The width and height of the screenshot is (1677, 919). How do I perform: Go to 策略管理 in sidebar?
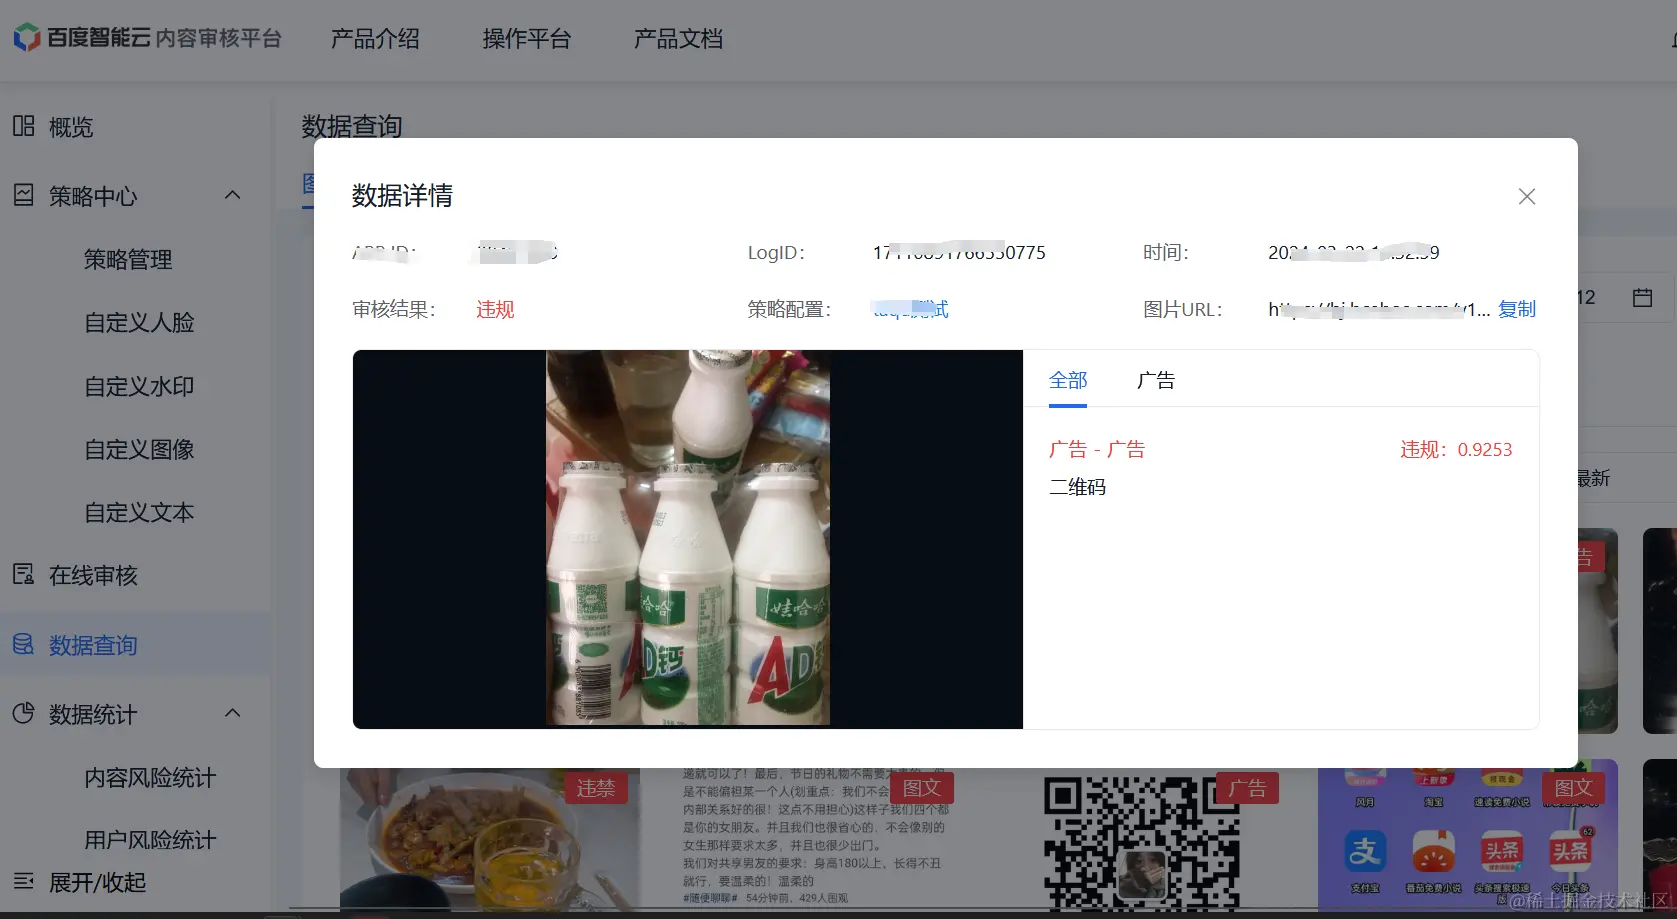[128, 259]
